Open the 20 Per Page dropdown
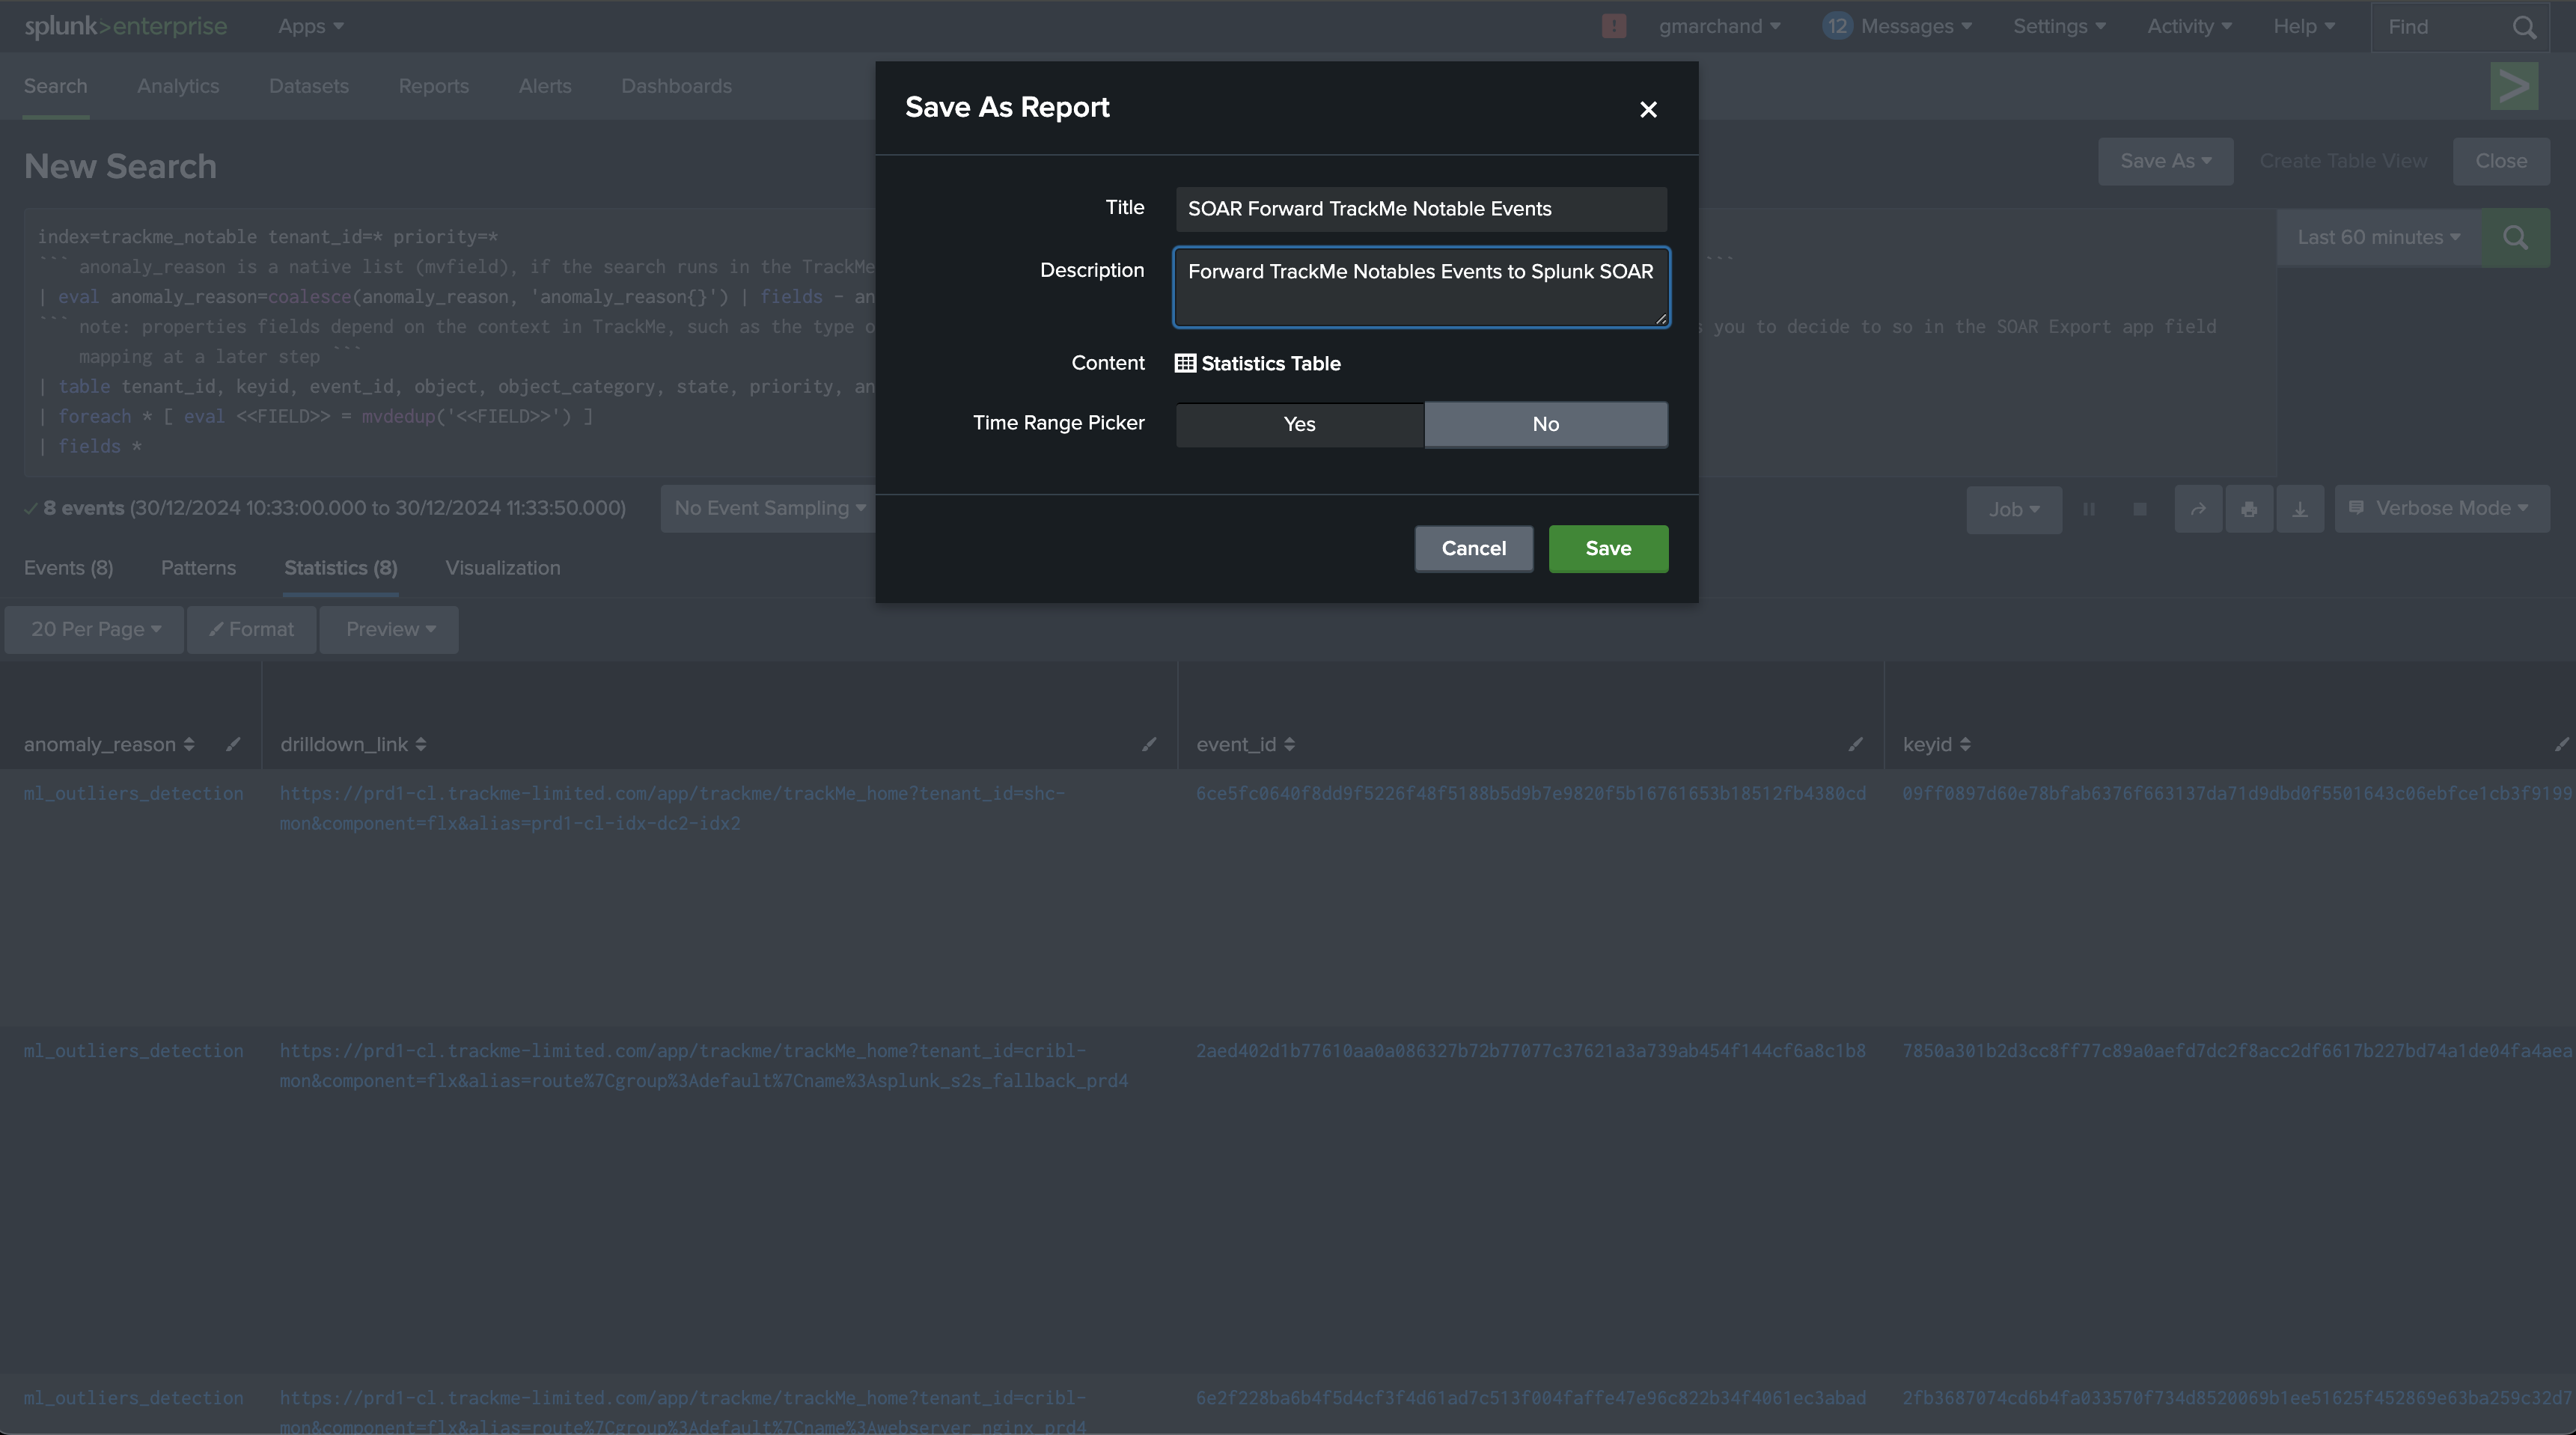The width and height of the screenshot is (2576, 1435). 95,630
